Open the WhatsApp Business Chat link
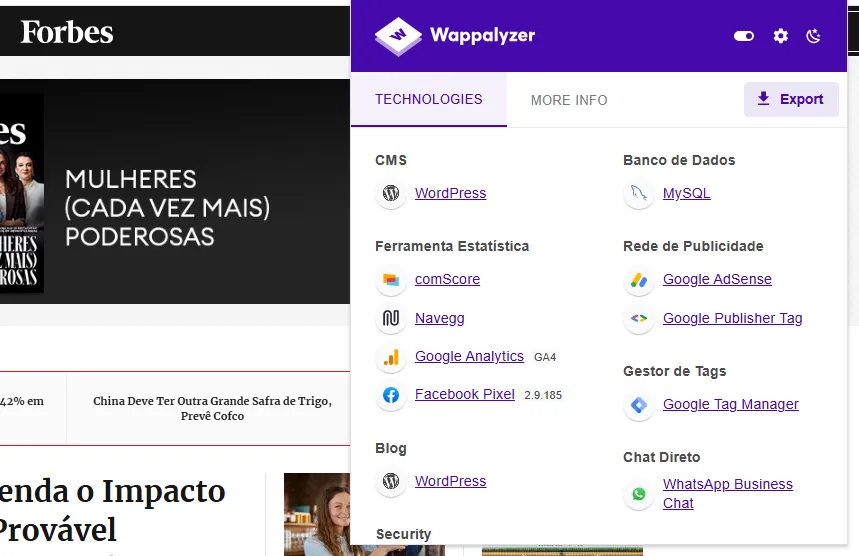This screenshot has width=859, height=556. (728, 494)
